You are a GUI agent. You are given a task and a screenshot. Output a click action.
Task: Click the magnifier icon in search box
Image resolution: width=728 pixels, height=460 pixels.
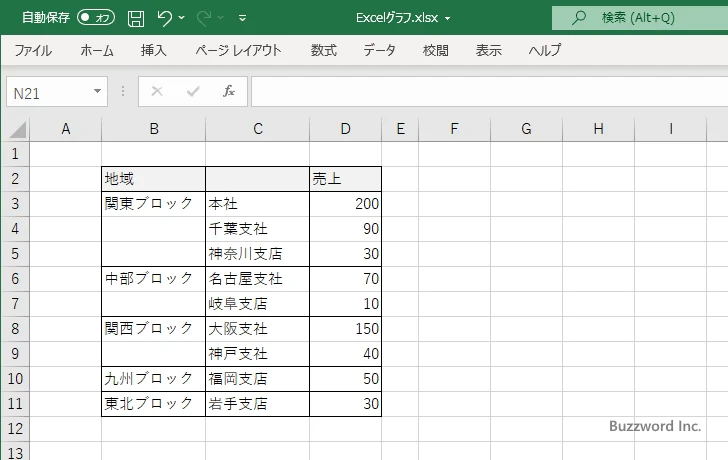tap(578, 18)
